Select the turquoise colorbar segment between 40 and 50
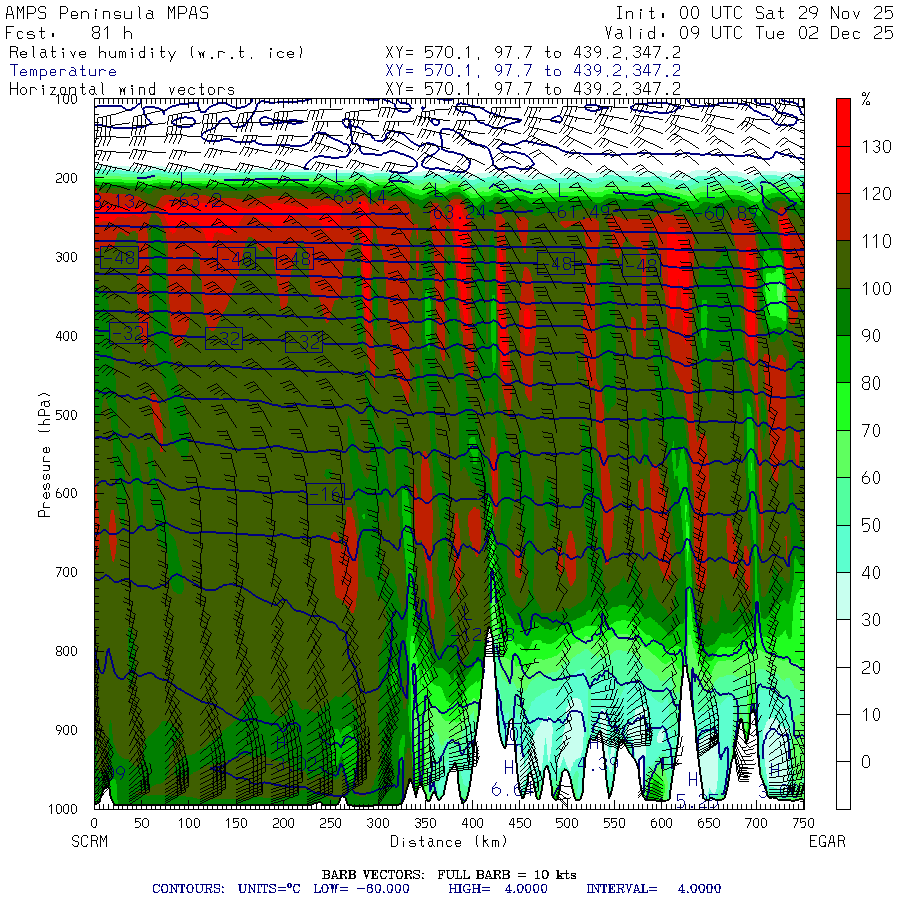Screen dimensions: 900x900 click(843, 549)
